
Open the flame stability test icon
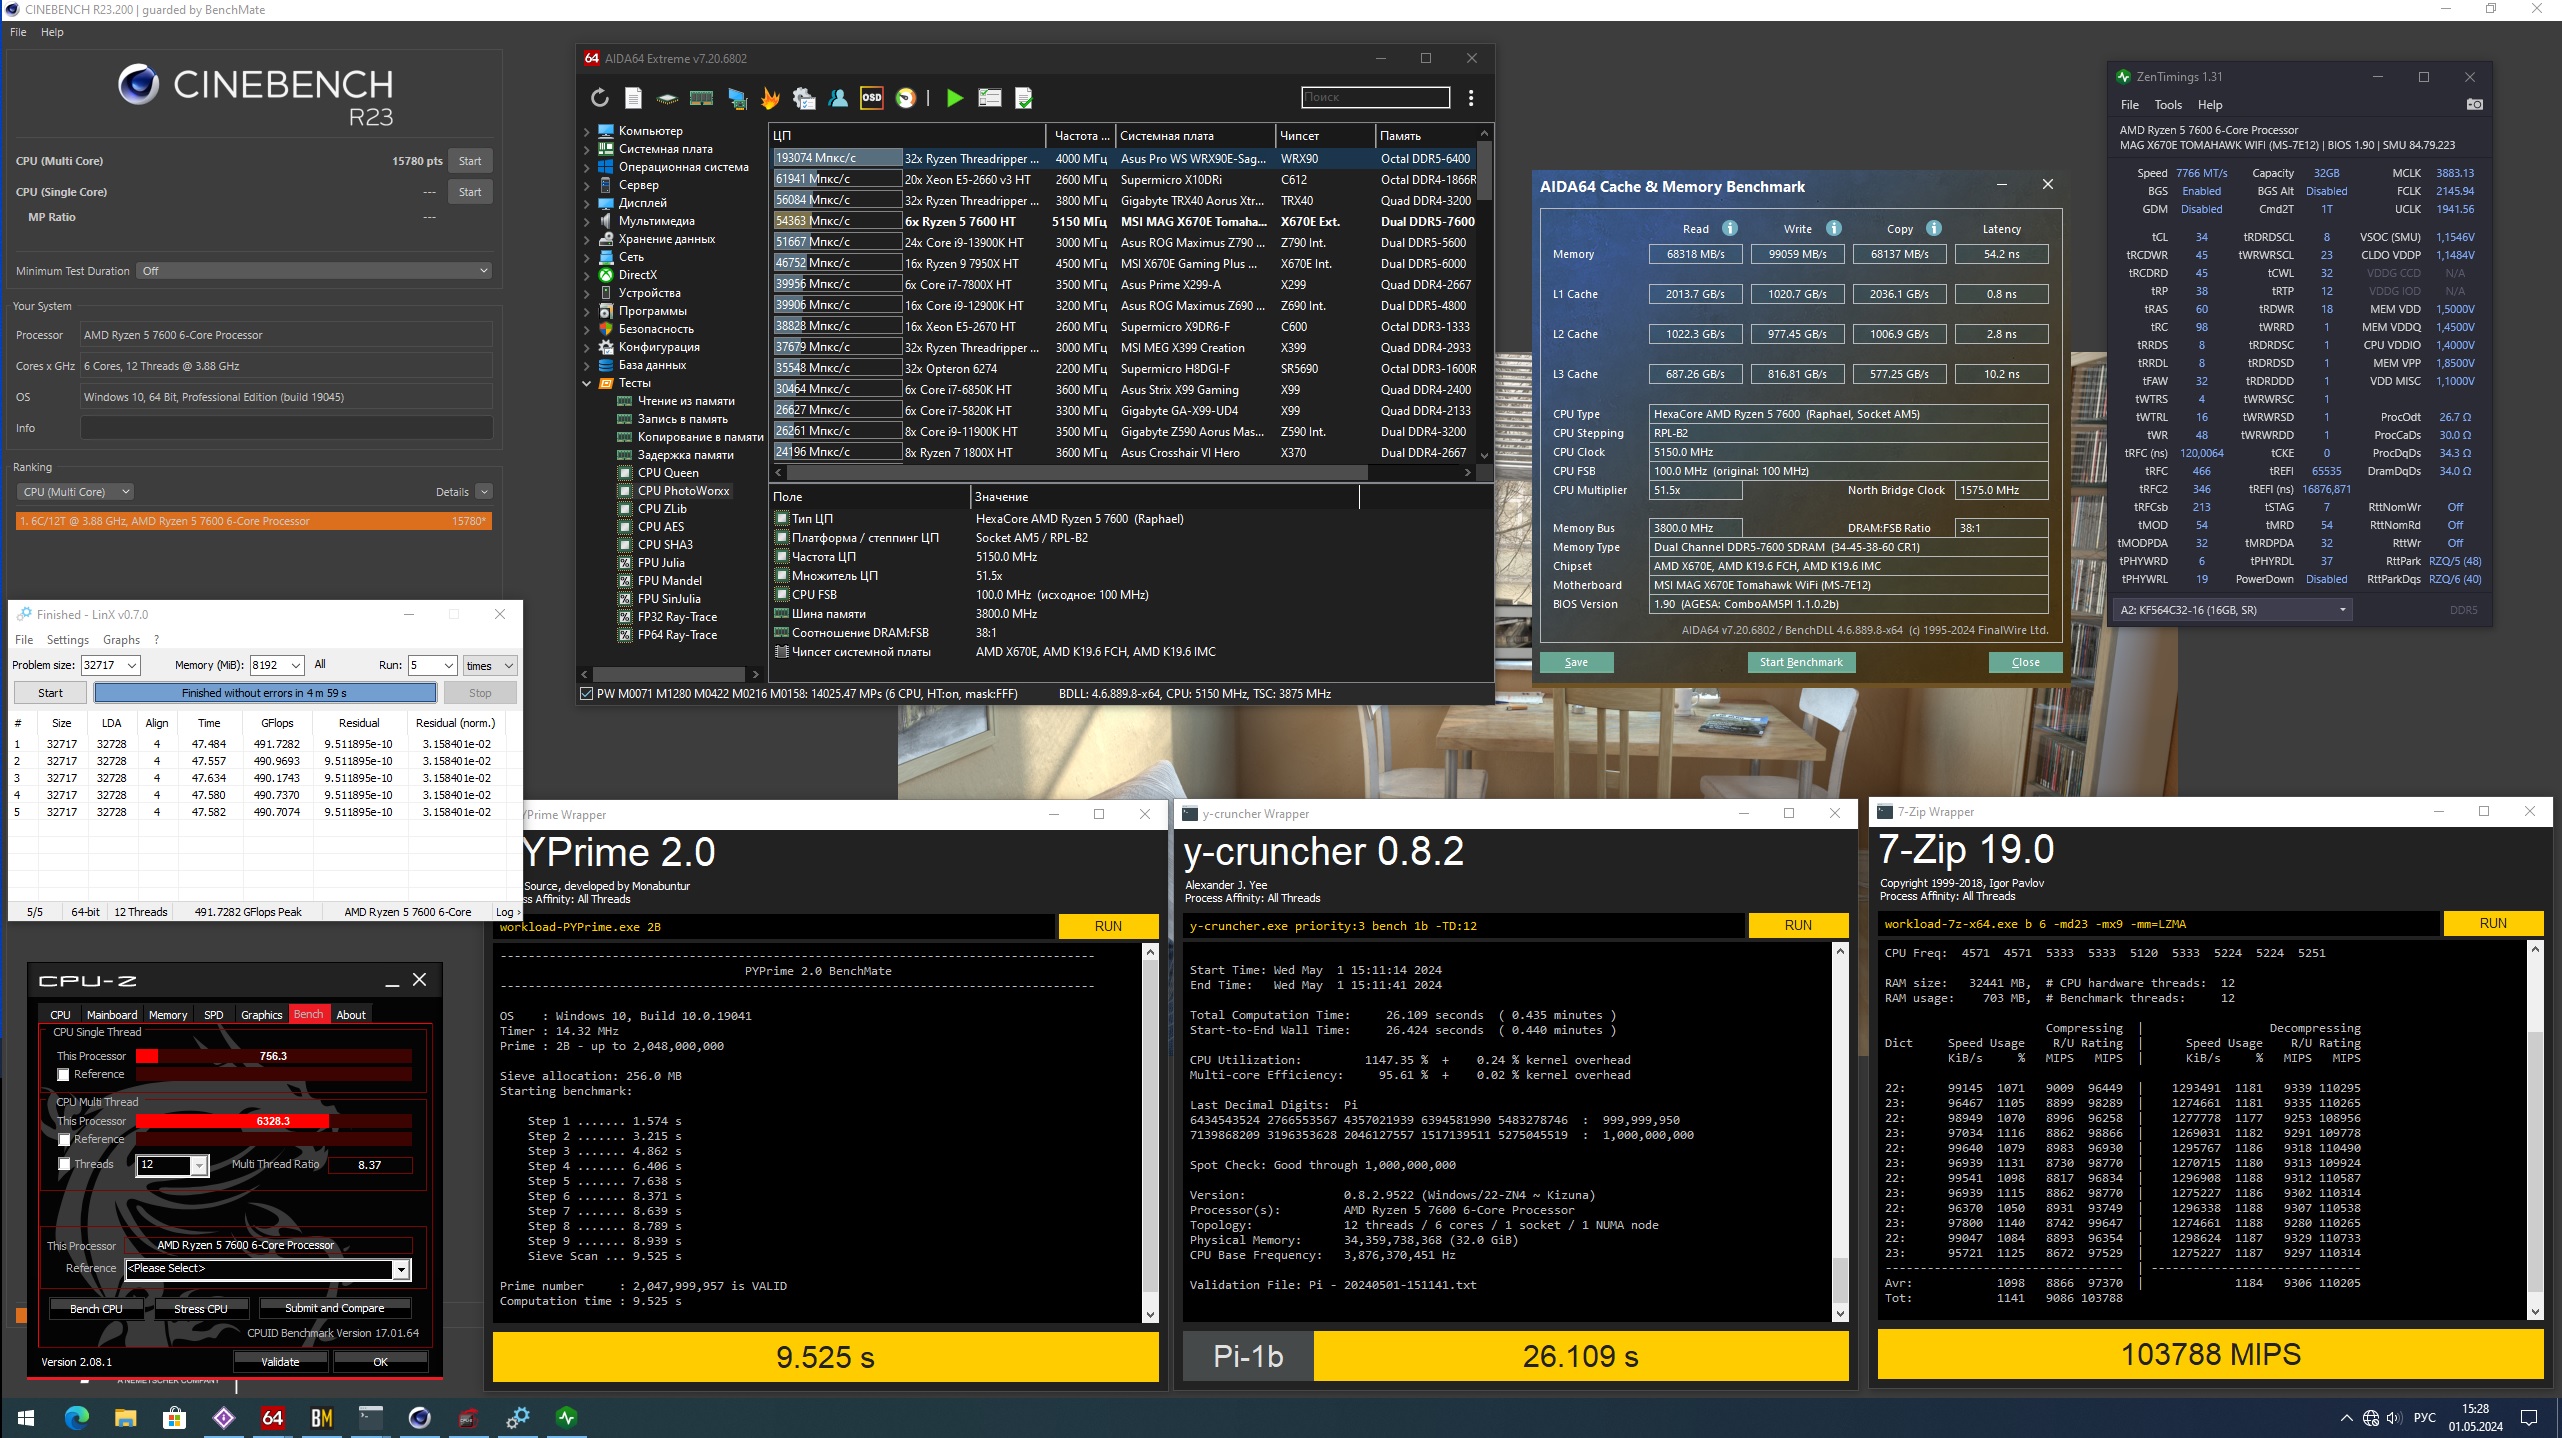click(x=770, y=98)
